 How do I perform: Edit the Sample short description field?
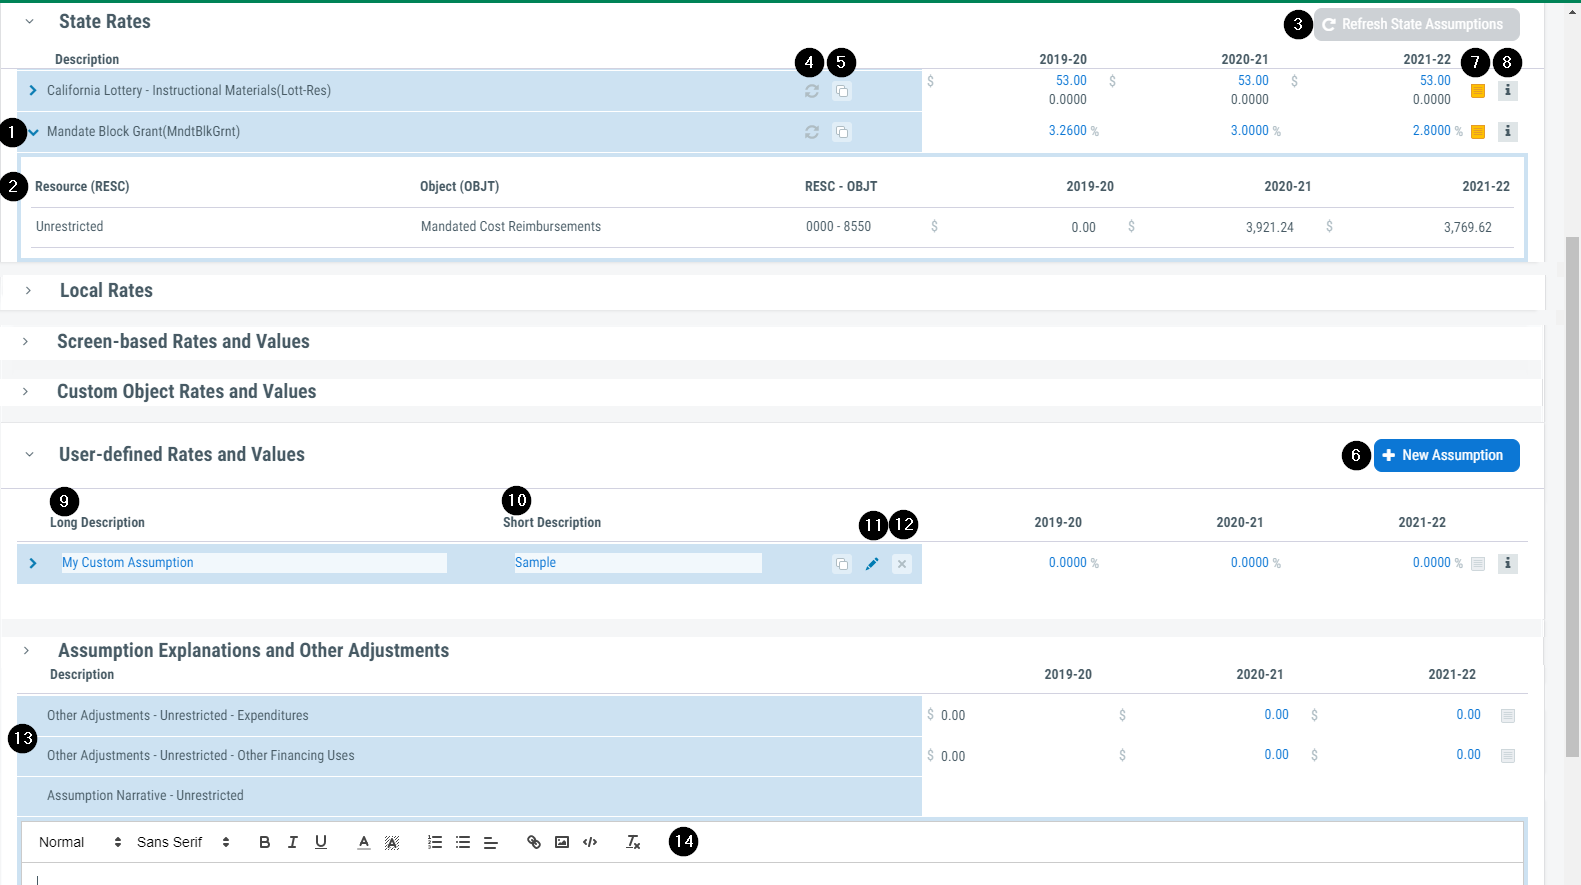[638, 563]
